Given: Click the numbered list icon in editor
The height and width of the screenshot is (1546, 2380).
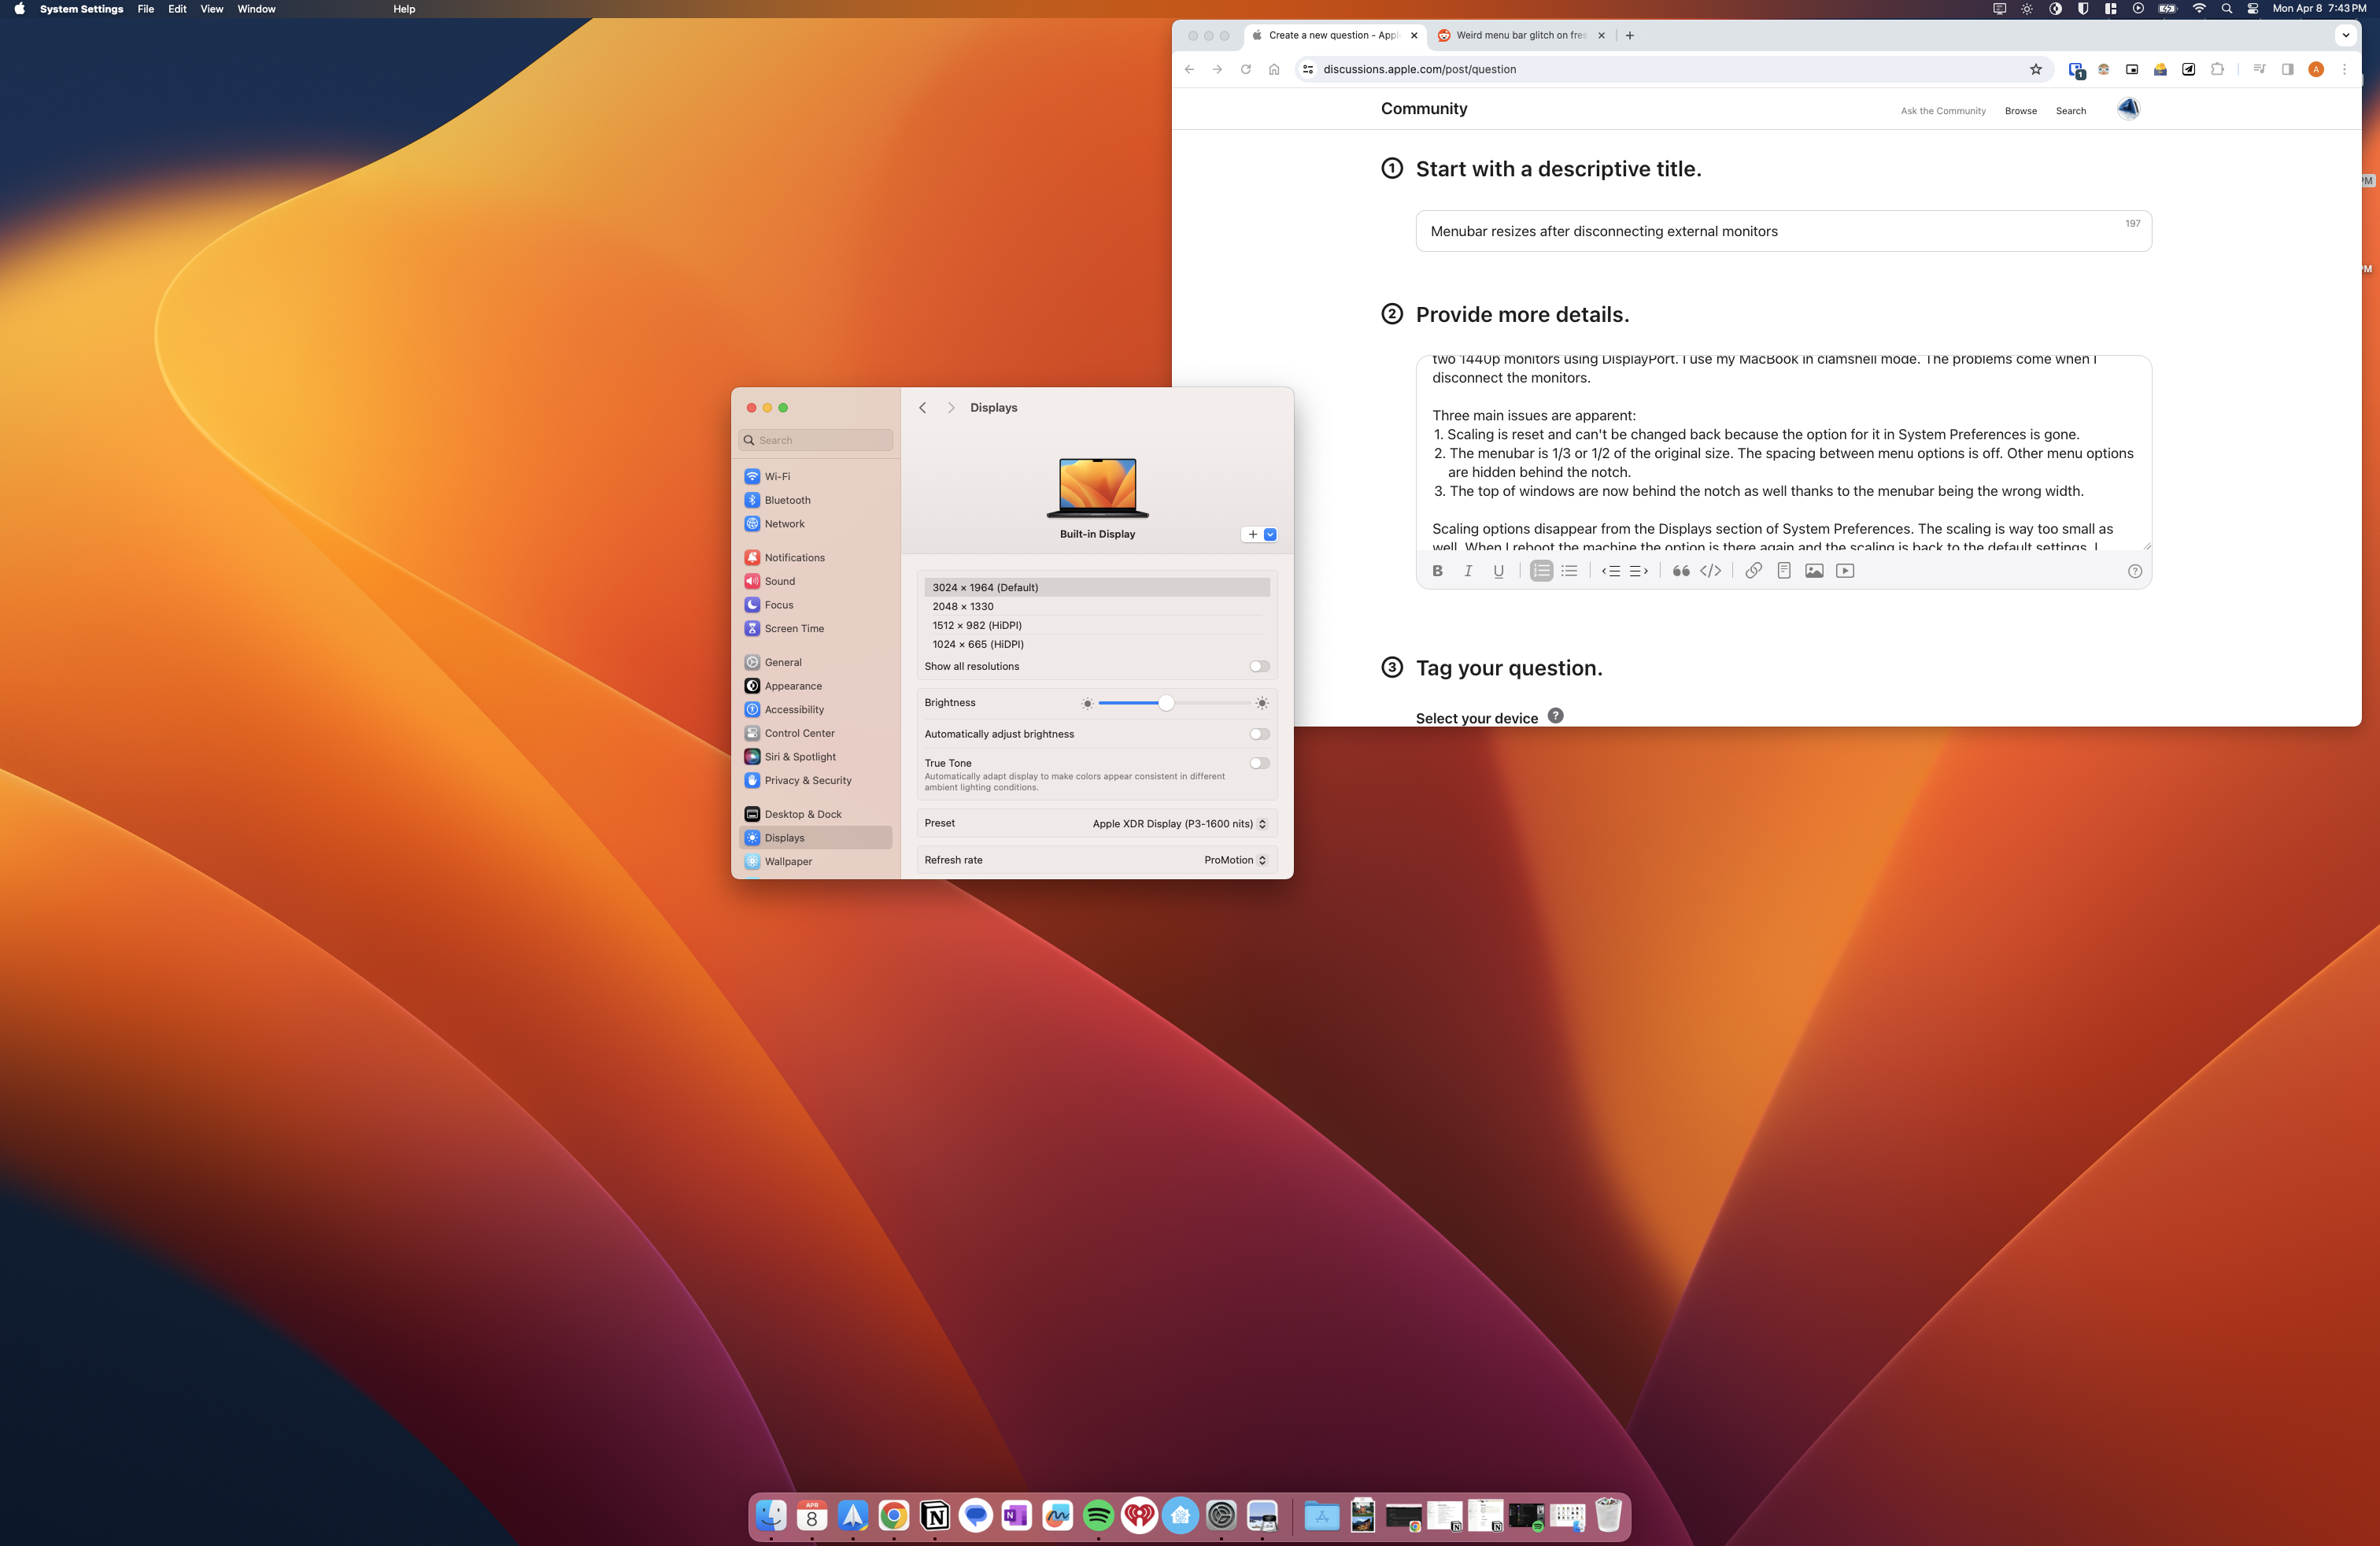Looking at the screenshot, I should coord(1541,571).
